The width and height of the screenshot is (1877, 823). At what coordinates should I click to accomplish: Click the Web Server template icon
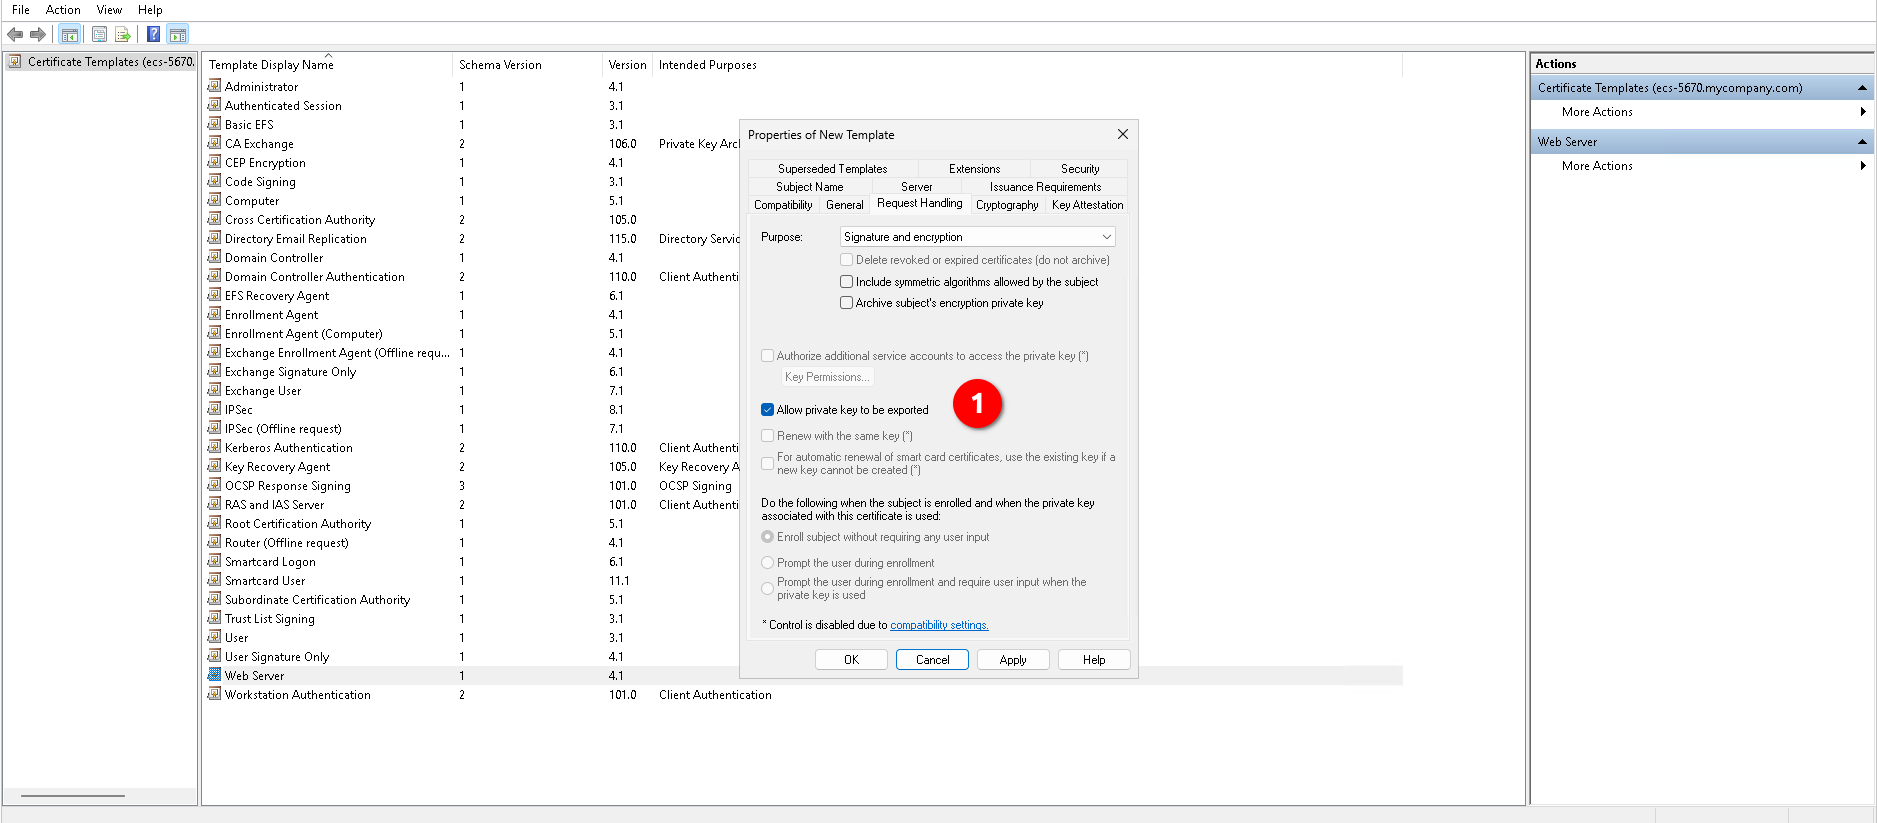[x=214, y=676]
